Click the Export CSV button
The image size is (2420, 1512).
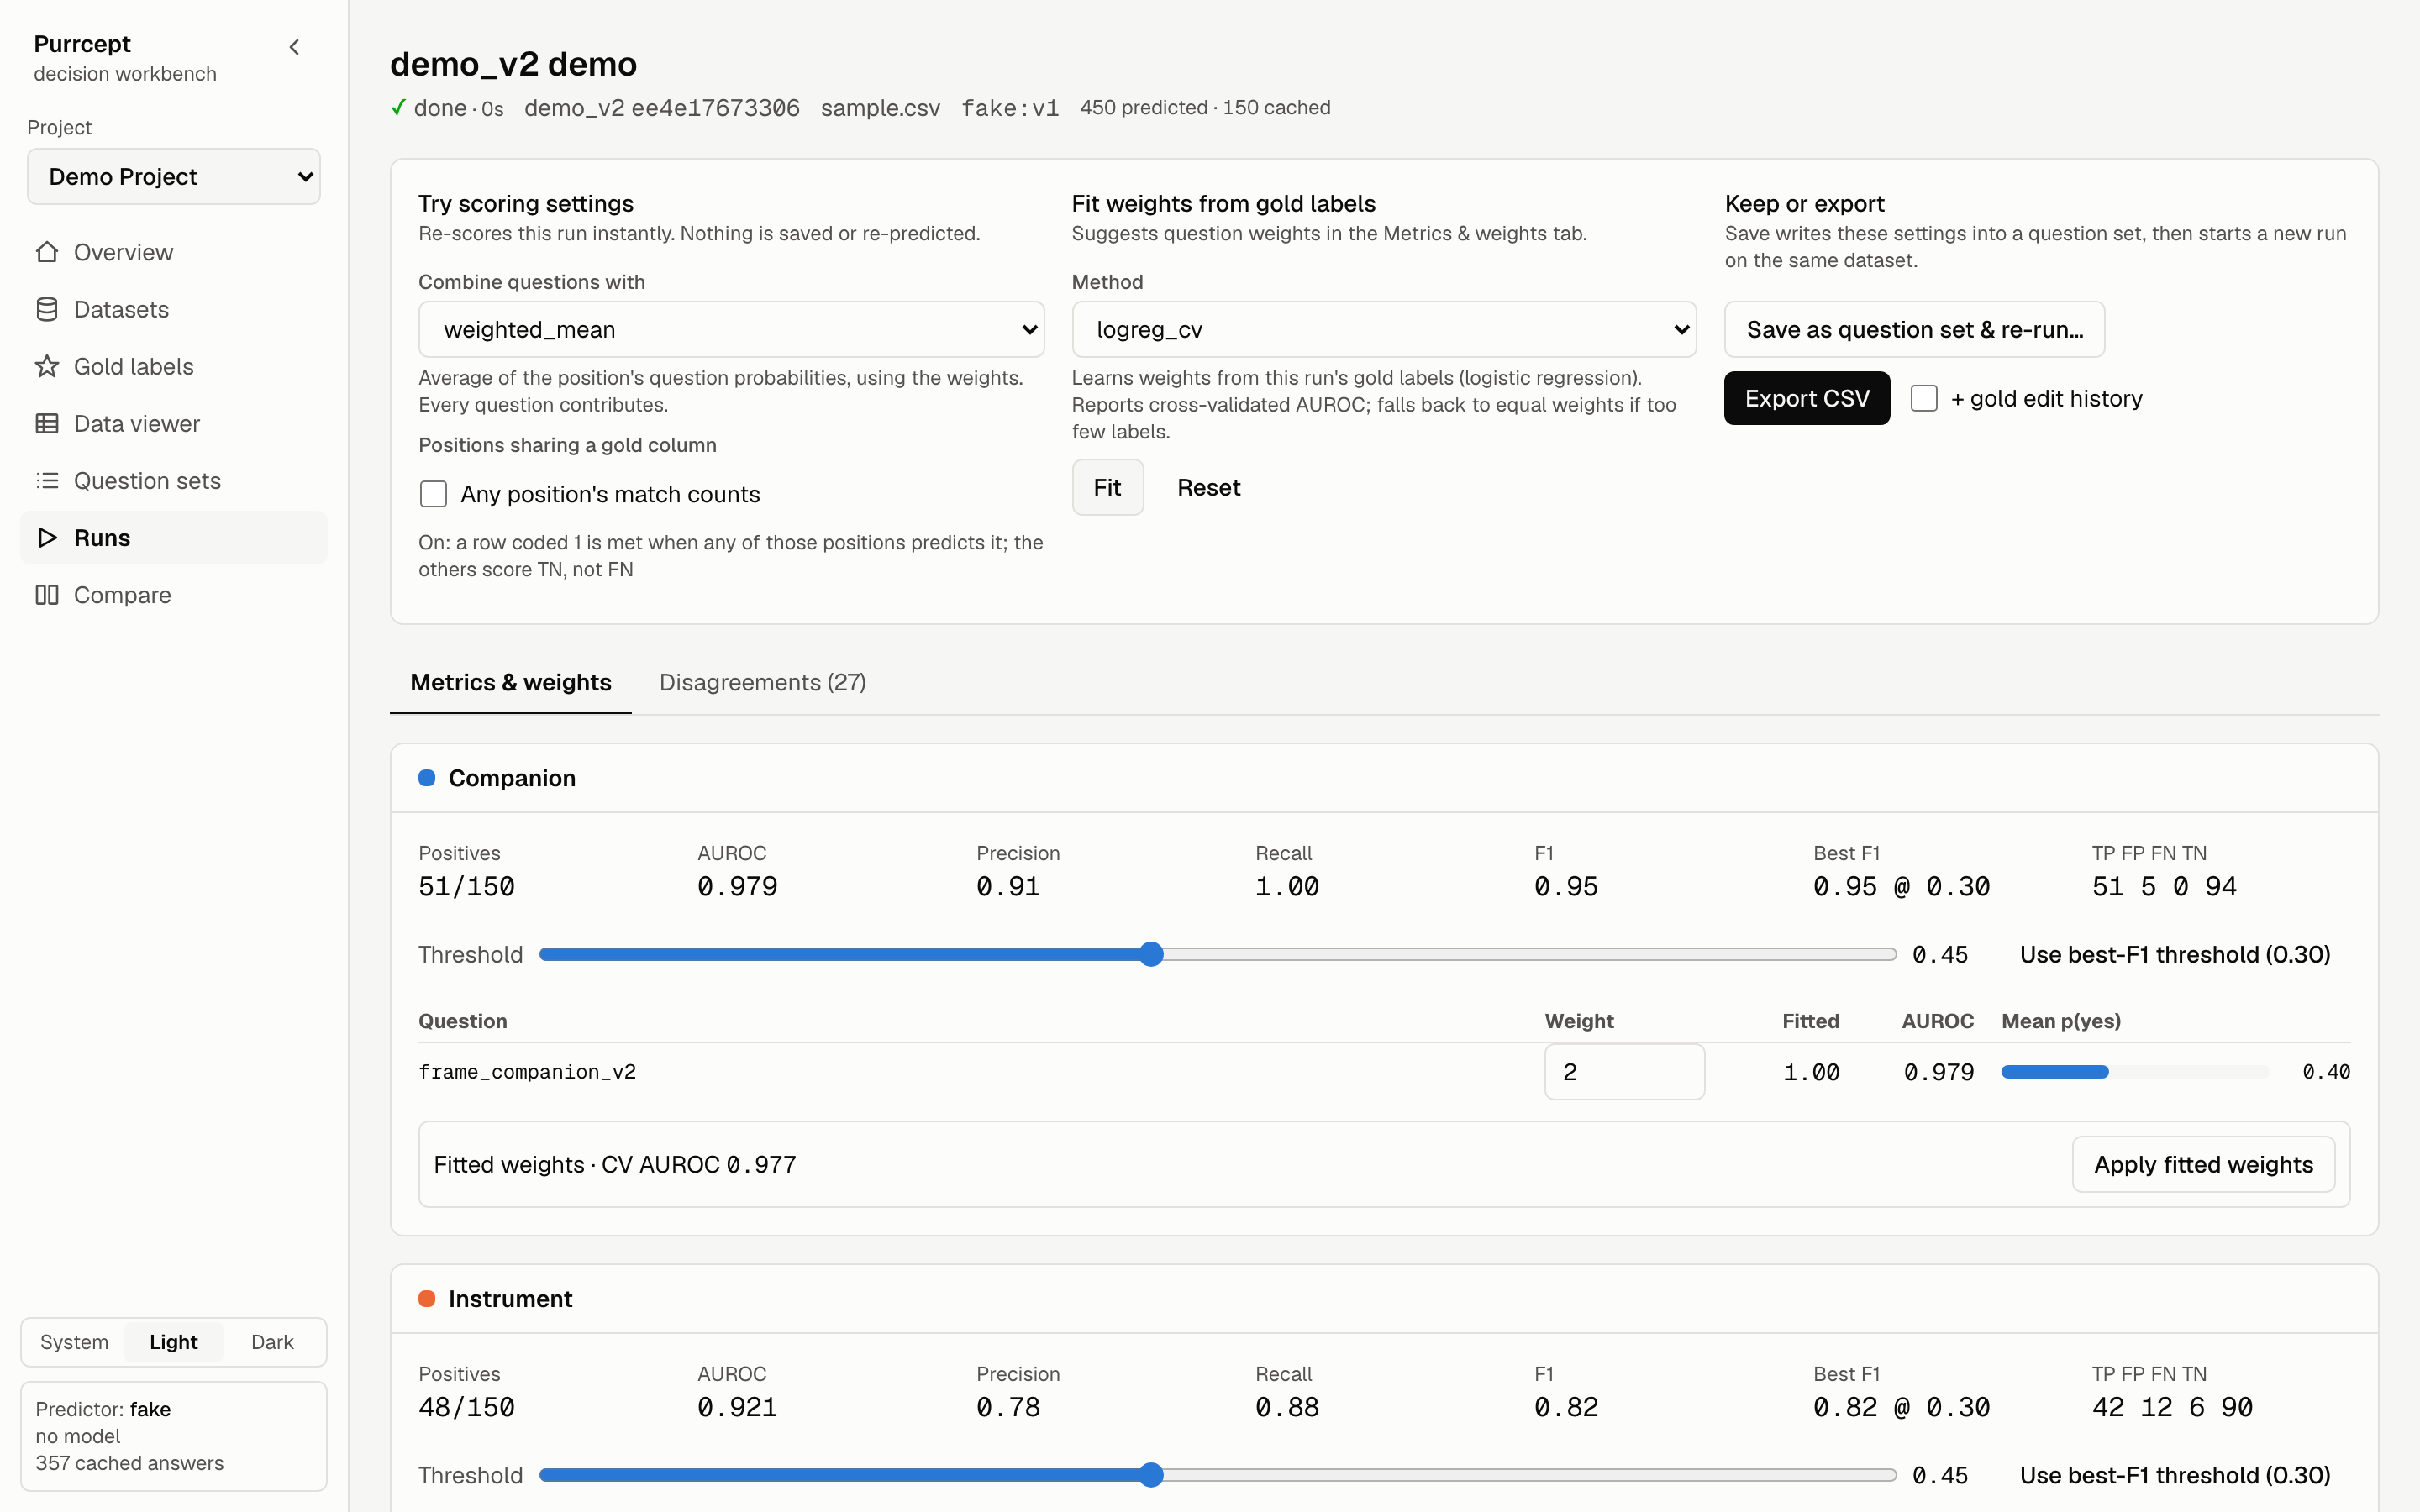pos(1807,398)
